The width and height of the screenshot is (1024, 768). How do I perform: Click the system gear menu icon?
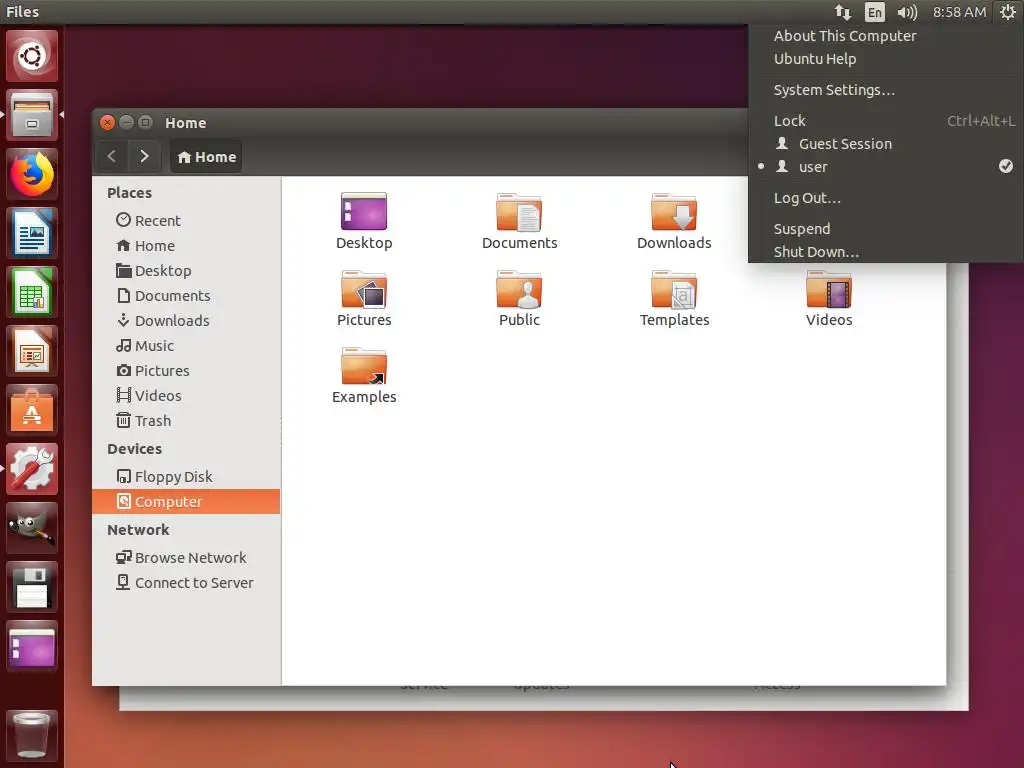(1008, 12)
